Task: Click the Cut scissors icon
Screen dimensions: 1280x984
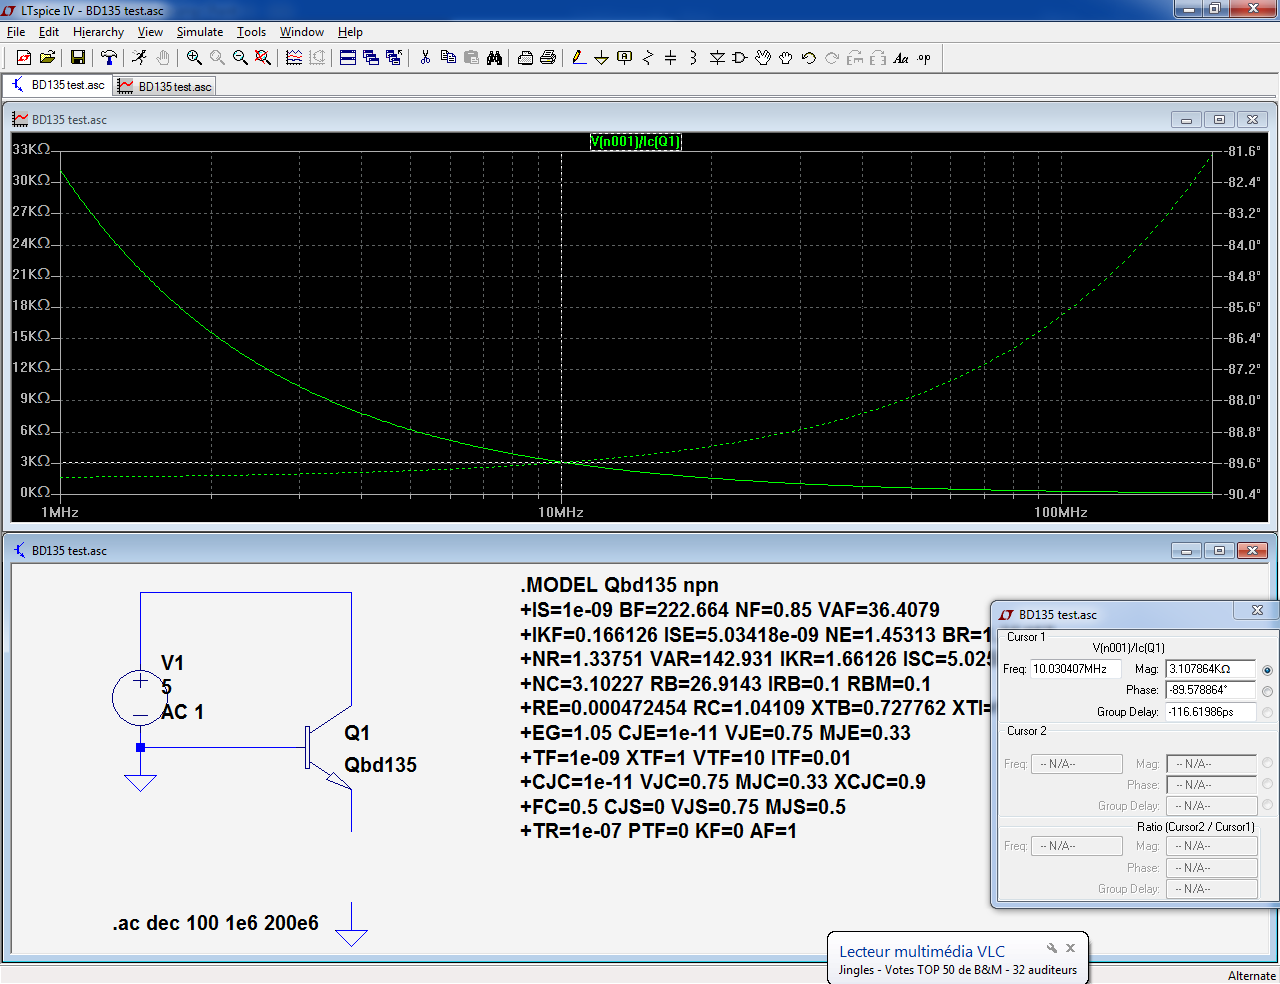Action: tap(425, 58)
